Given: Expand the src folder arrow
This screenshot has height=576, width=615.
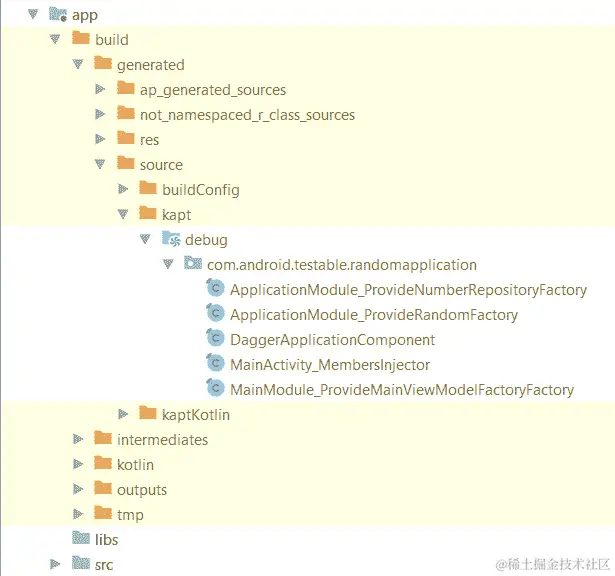Looking at the screenshot, I should coord(55,564).
